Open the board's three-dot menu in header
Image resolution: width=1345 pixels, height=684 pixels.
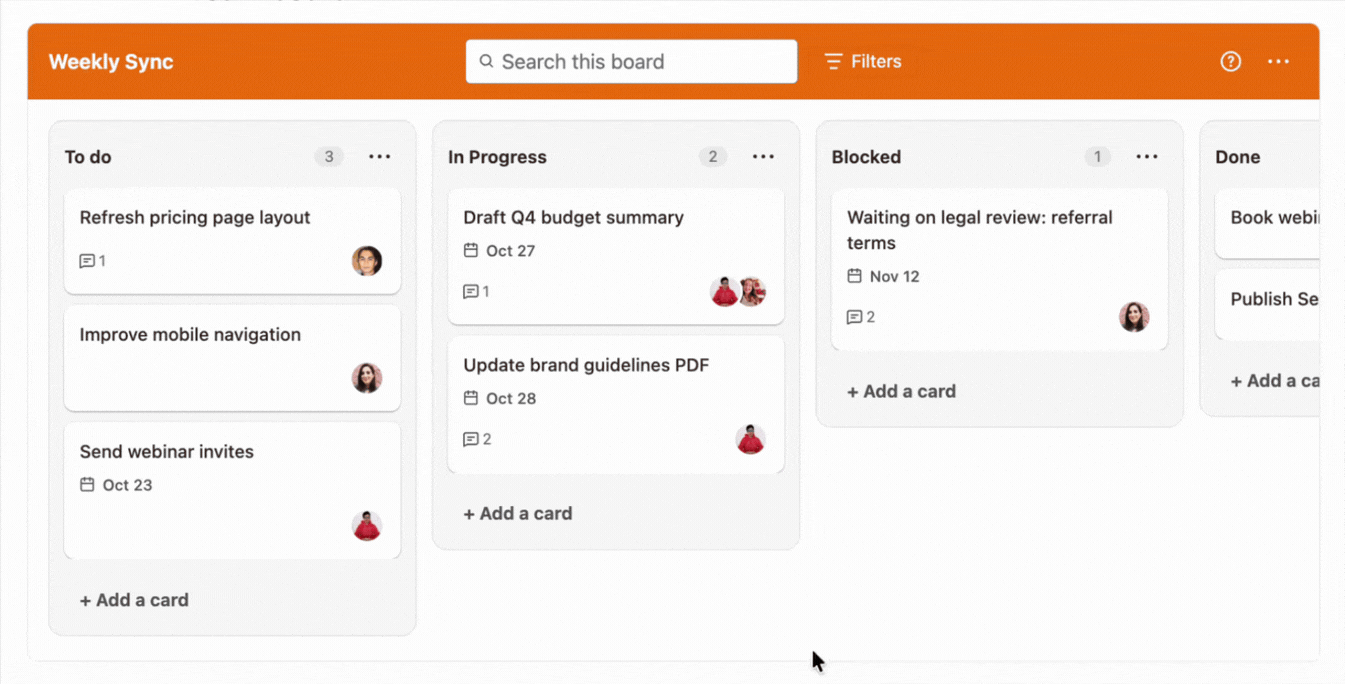pyautogui.click(x=1278, y=62)
